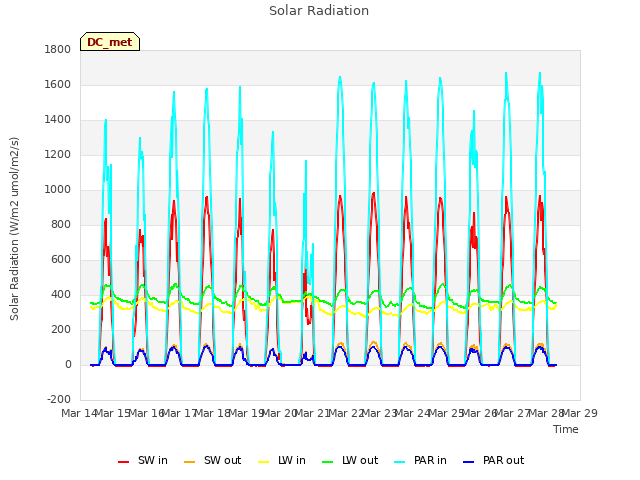The image size is (640, 480).
Task: Click the Solar Radiation chart title
Action: (319, 11)
